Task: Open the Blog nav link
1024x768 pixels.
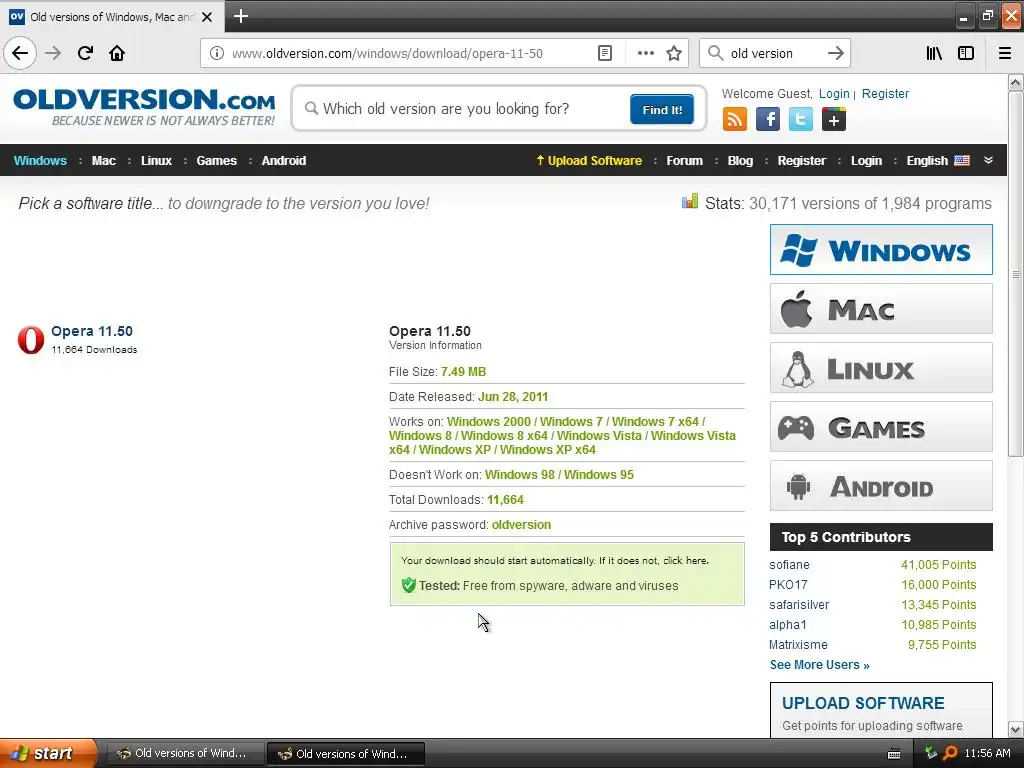Action: 740,161
